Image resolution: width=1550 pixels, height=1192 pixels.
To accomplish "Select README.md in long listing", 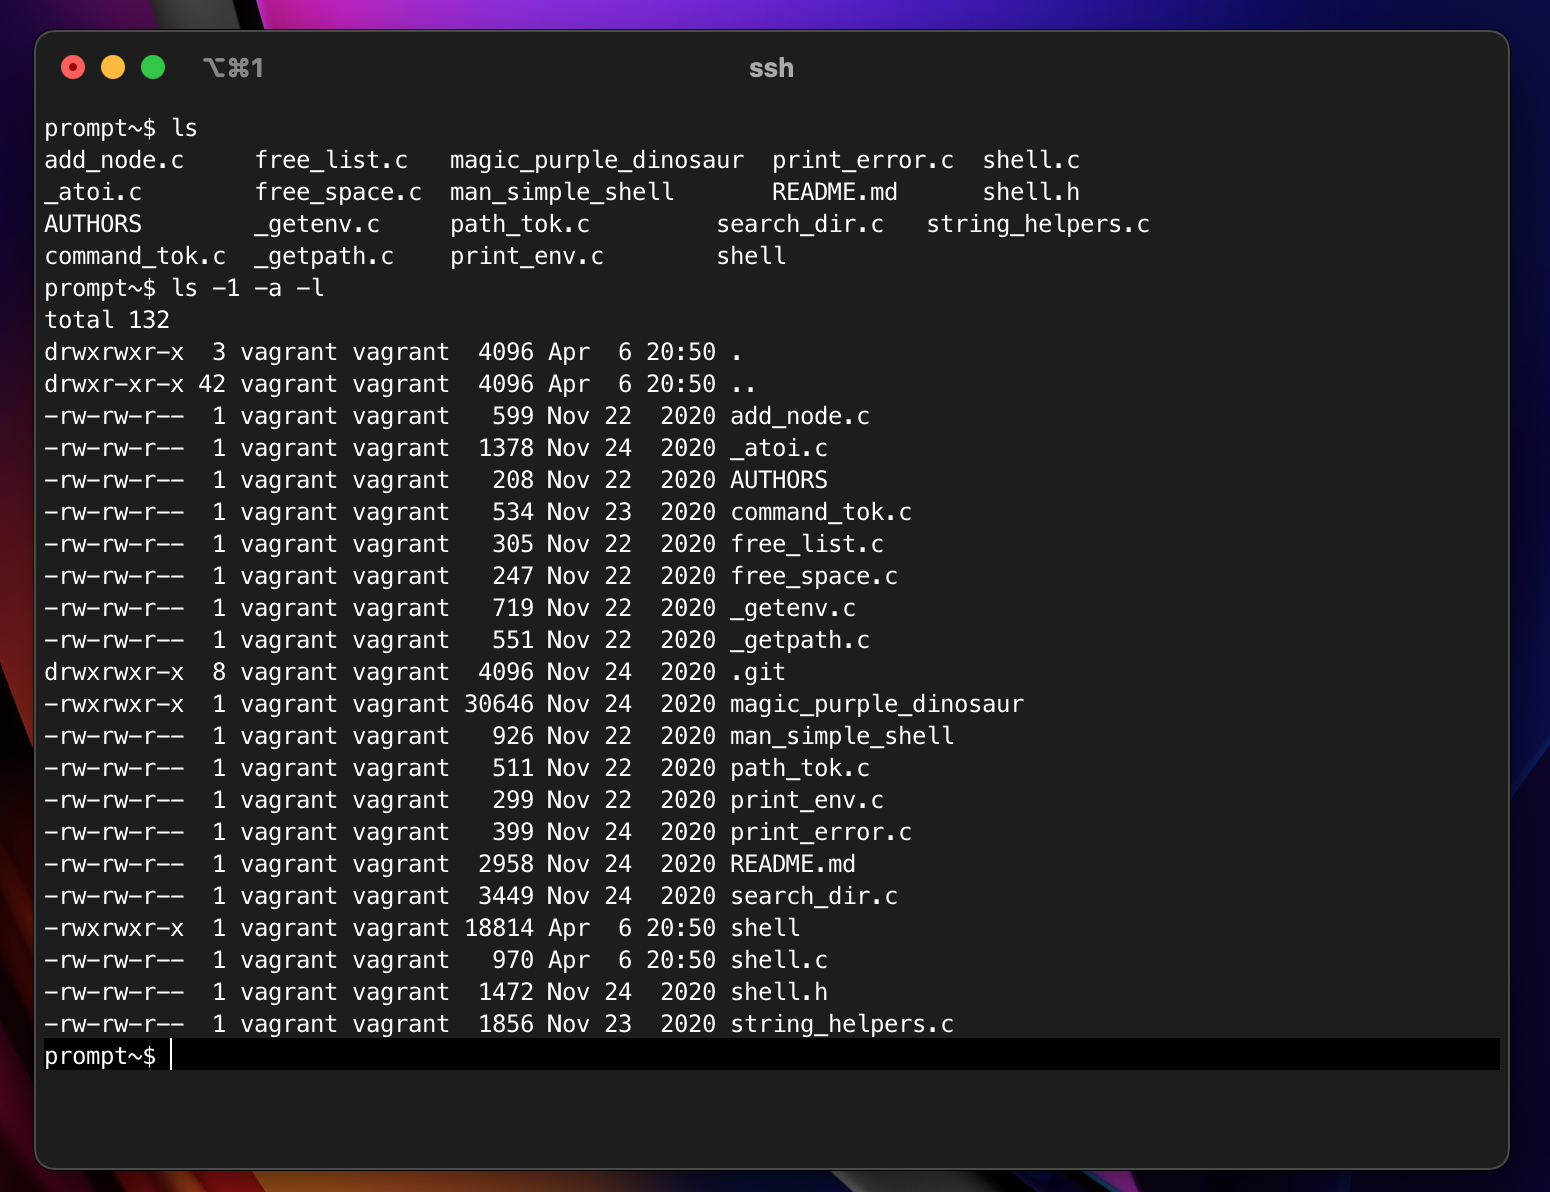I will pos(793,864).
